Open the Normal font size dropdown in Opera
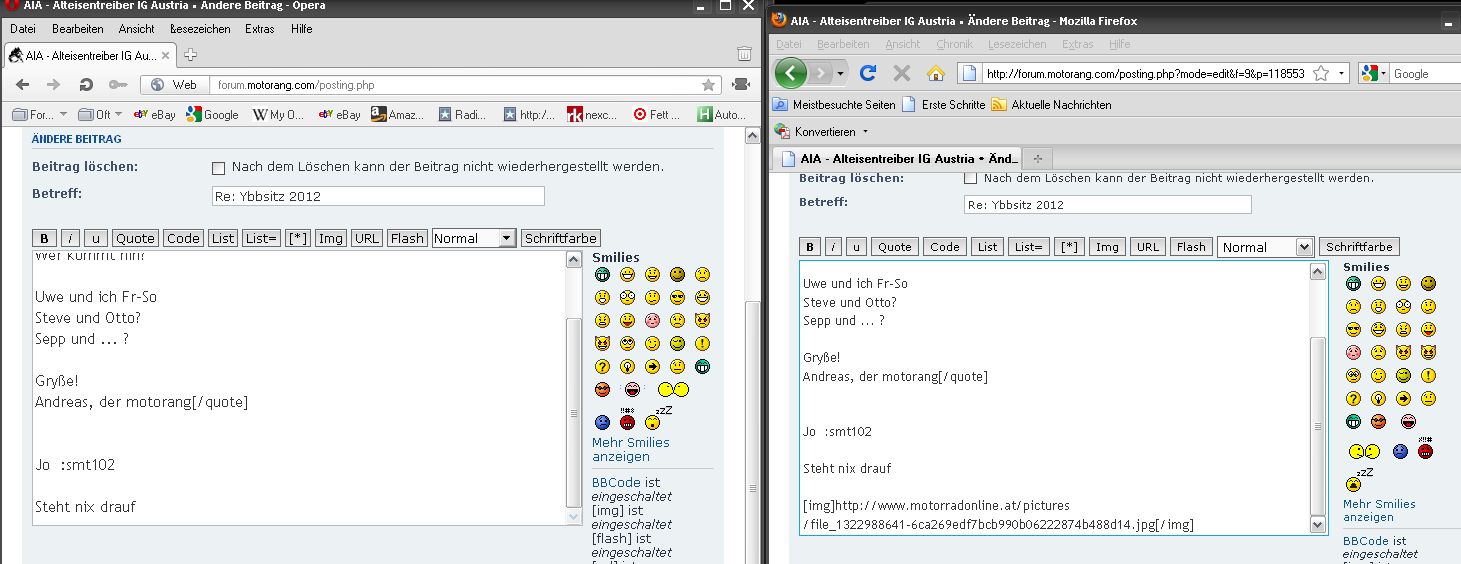 474,238
